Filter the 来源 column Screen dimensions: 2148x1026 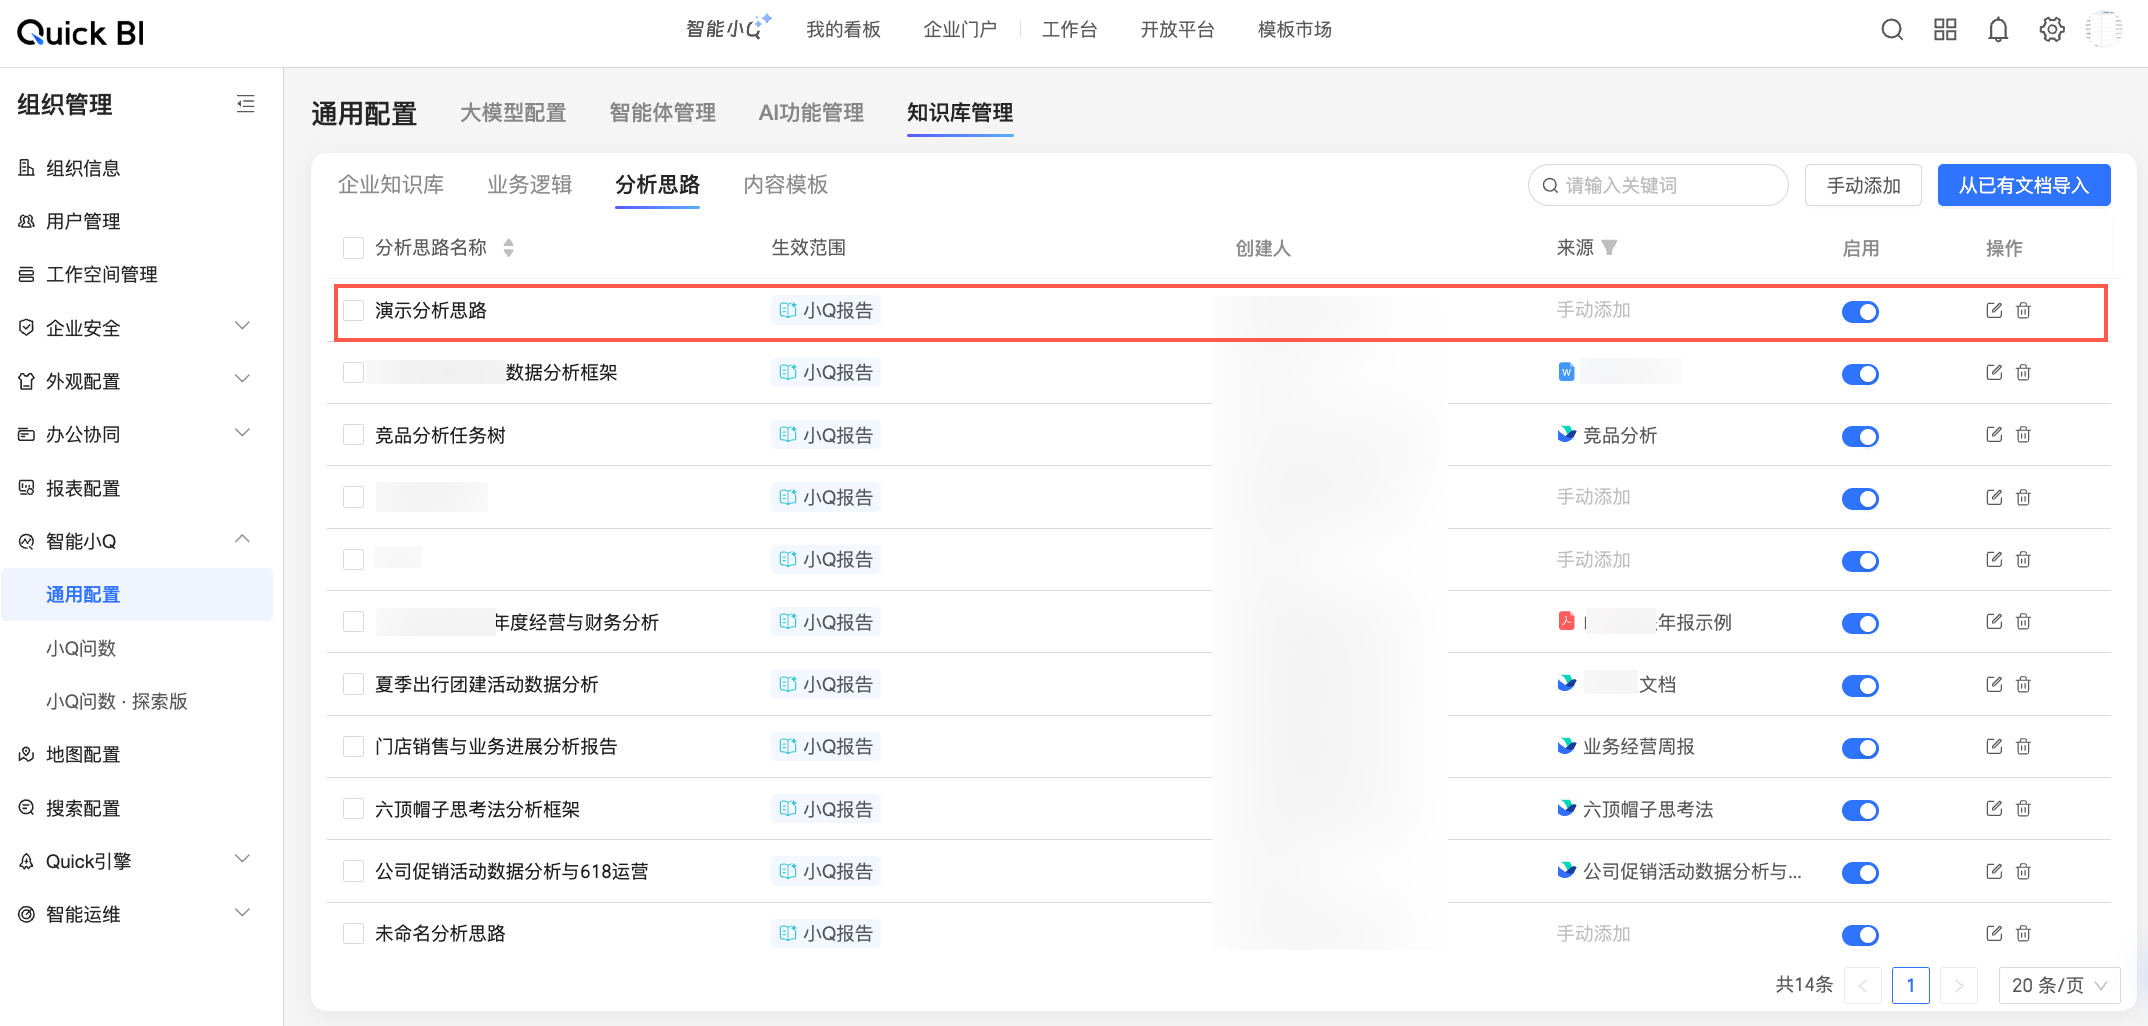pos(1609,248)
